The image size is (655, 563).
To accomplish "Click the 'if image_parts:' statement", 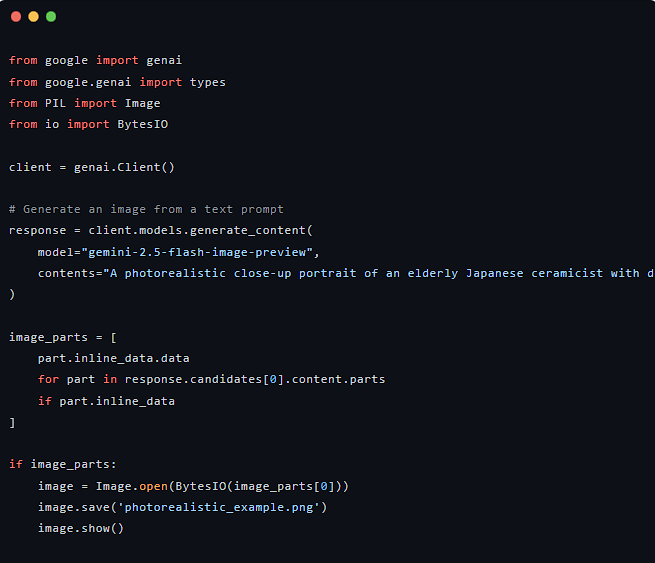I will [x=63, y=464].
